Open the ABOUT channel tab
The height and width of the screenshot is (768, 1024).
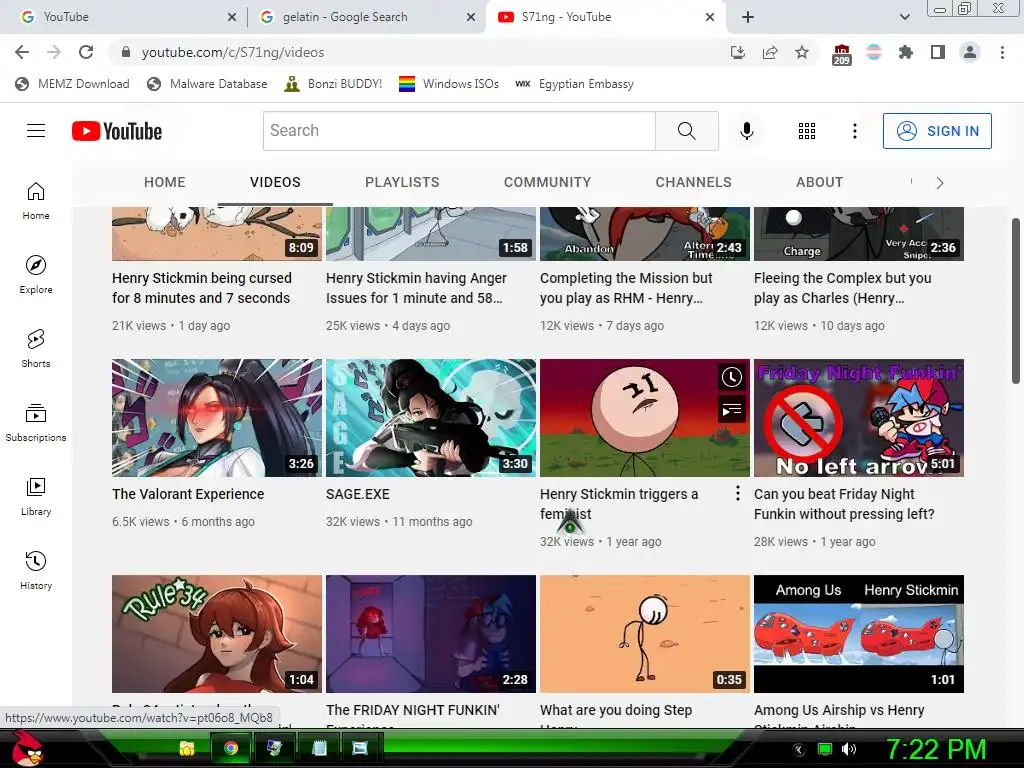tap(820, 182)
